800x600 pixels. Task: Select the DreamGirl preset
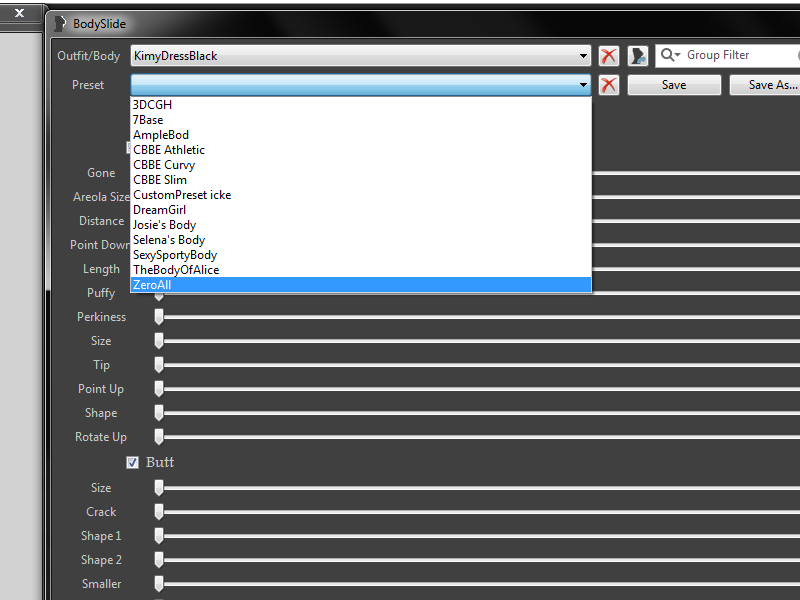[x=361, y=210]
